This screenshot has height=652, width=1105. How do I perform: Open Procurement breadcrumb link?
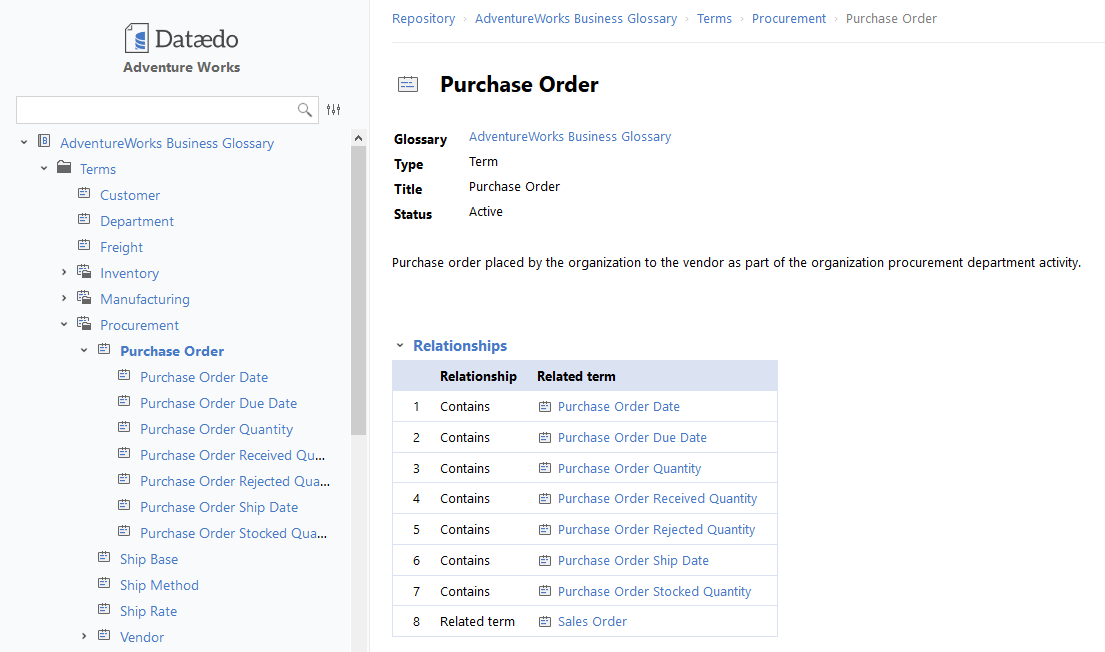789,19
